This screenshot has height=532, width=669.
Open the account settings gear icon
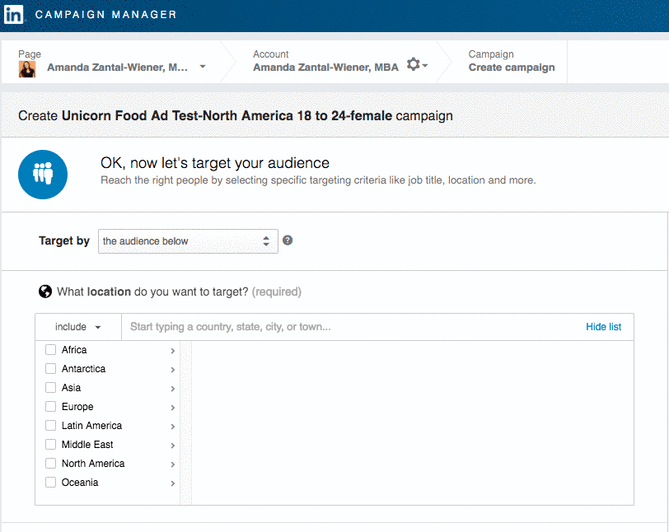pyautogui.click(x=413, y=66)
